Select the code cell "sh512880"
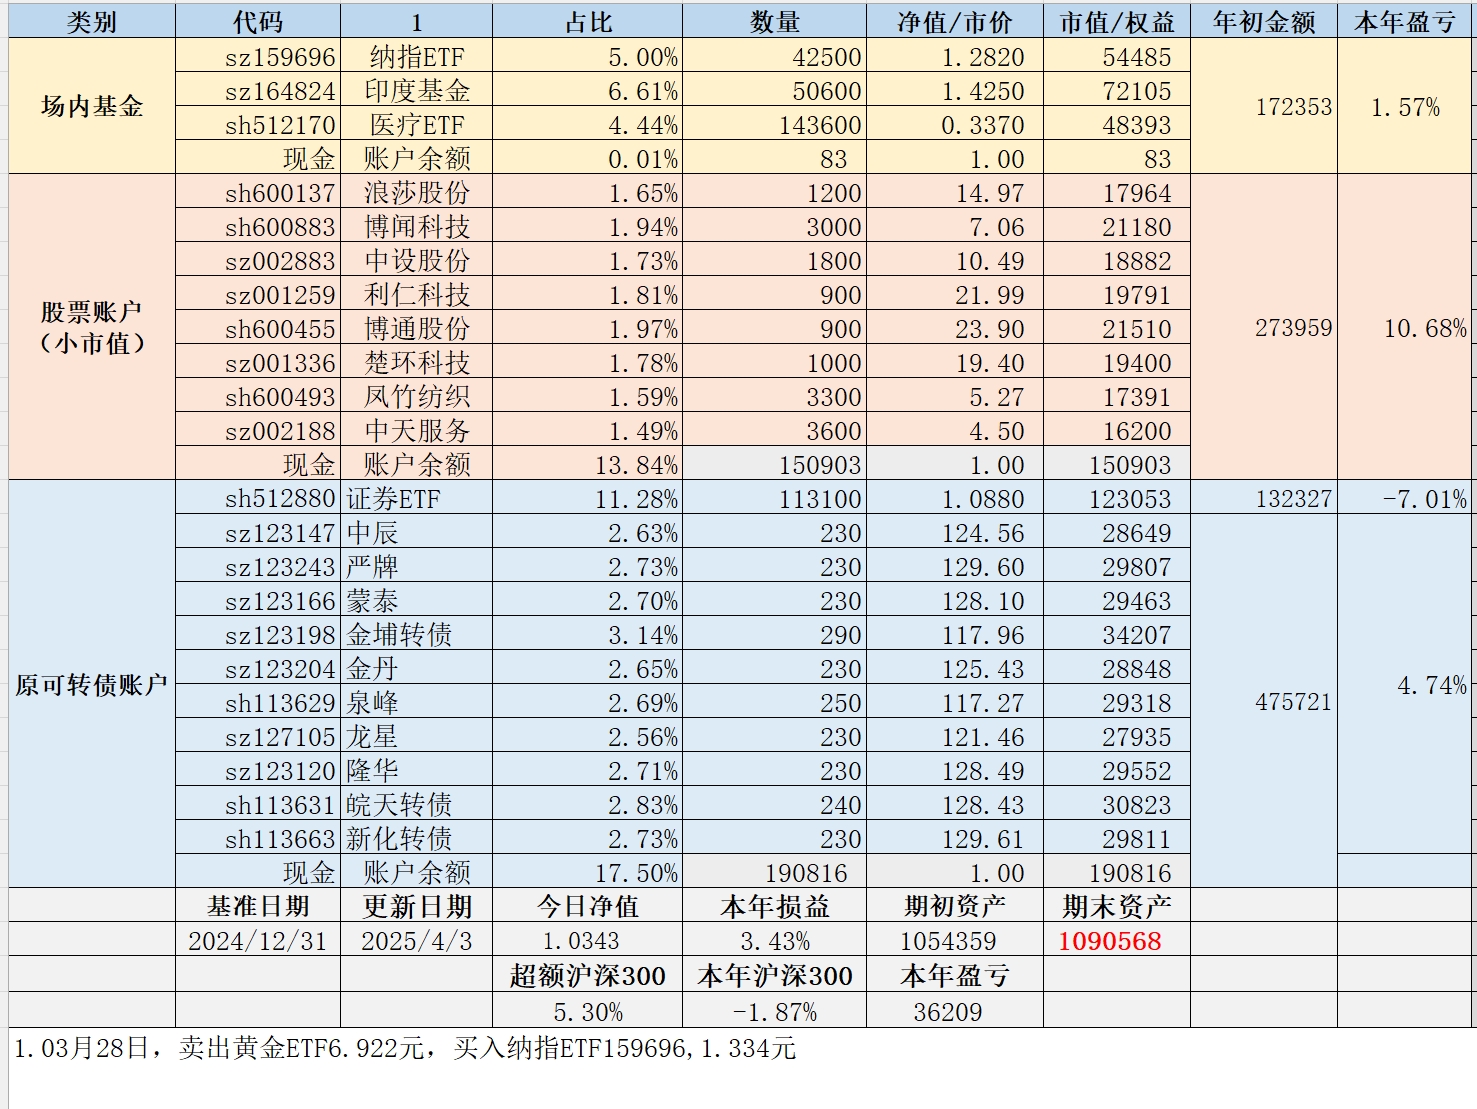 (x=258, y=499)
